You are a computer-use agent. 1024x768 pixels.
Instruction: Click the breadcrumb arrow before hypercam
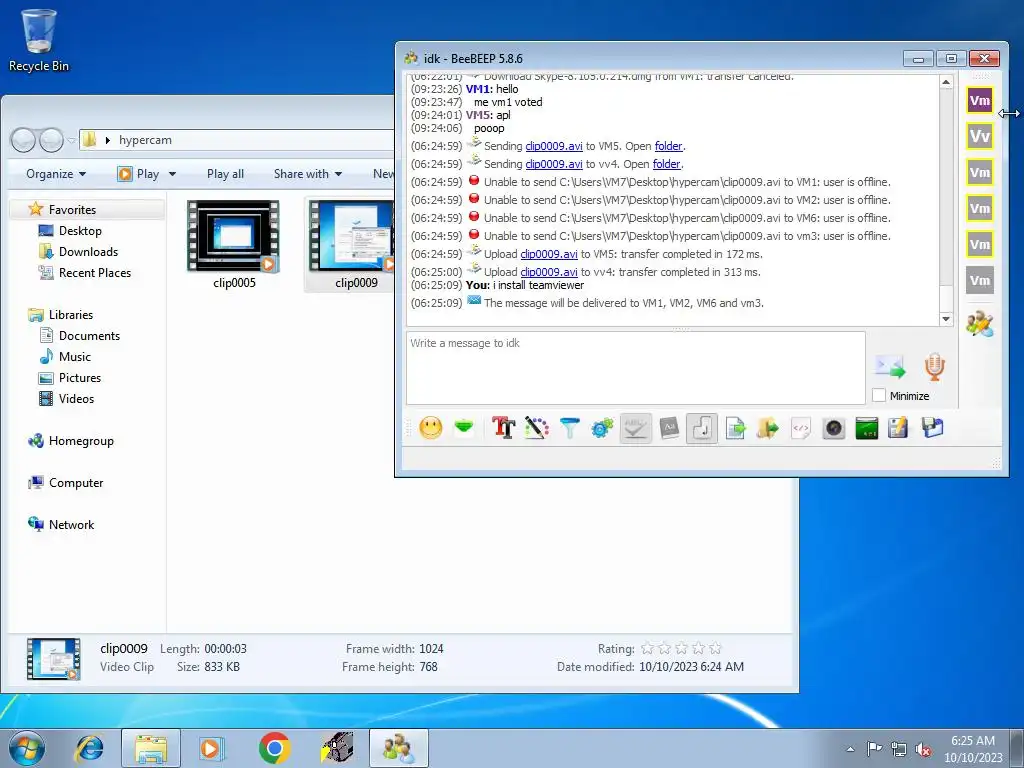(x=108, y=140)
